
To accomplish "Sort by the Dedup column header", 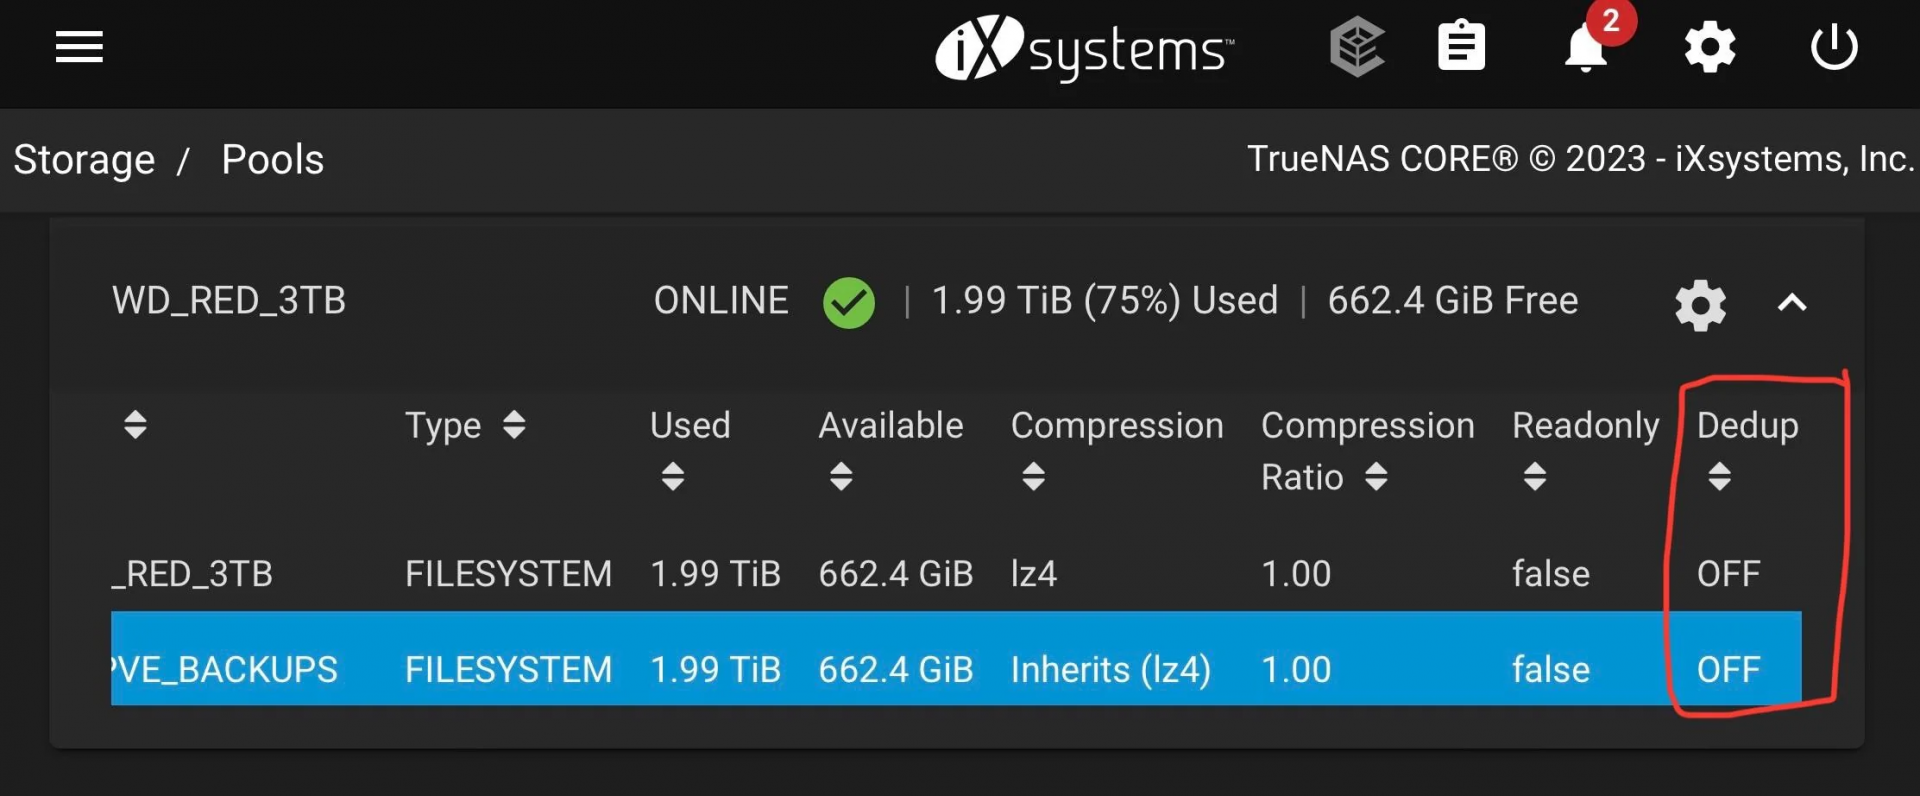I will pyautogui.click(x=1747, y=449).
